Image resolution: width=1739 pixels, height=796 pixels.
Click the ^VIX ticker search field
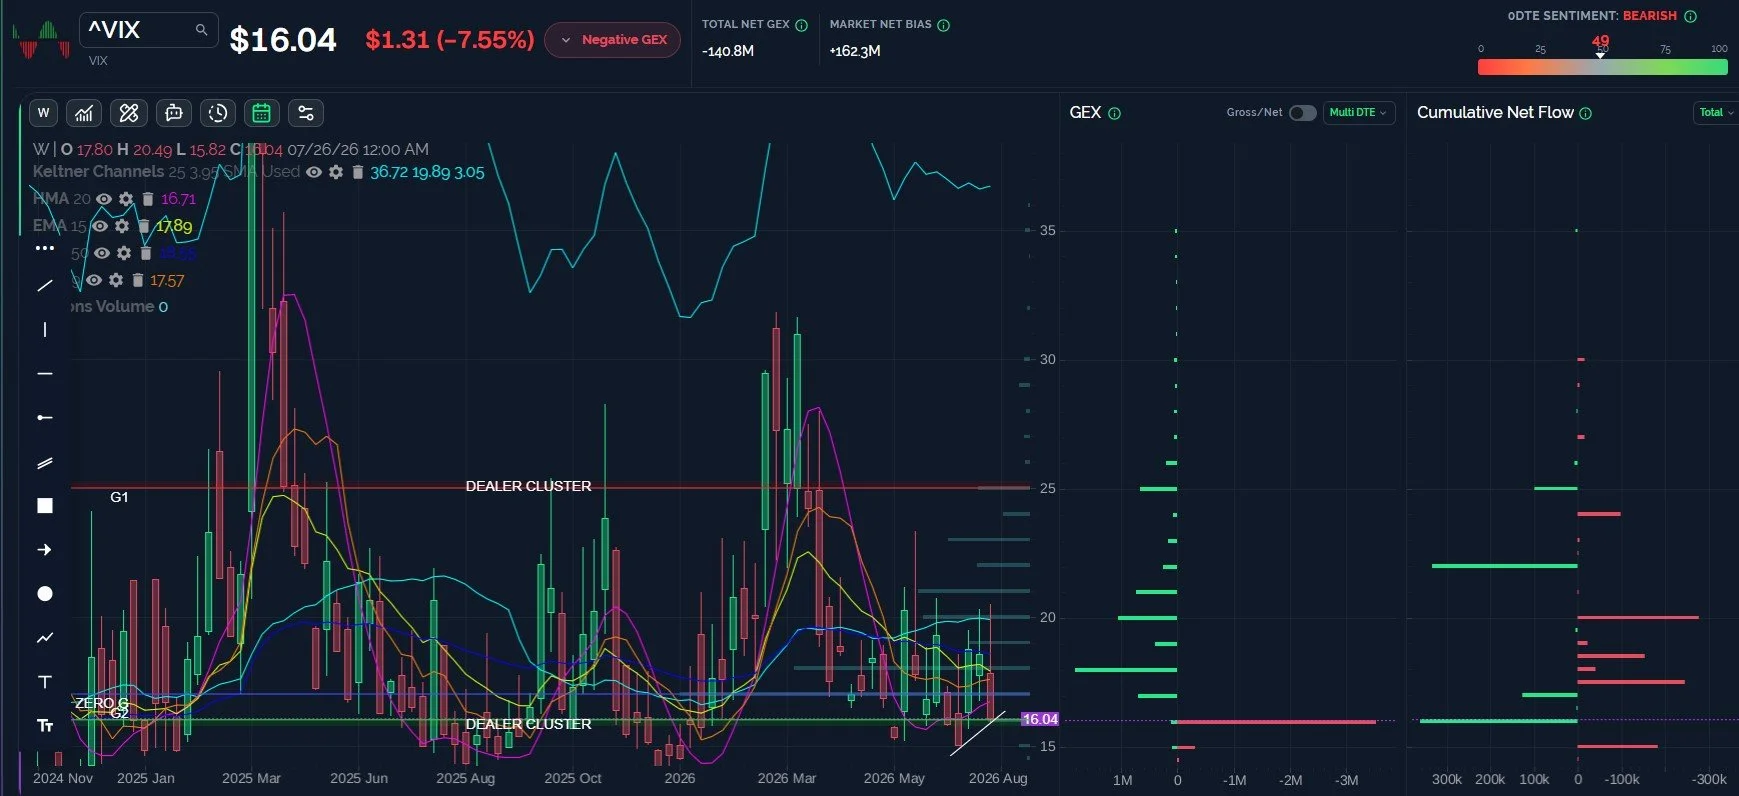coord(149,30)
